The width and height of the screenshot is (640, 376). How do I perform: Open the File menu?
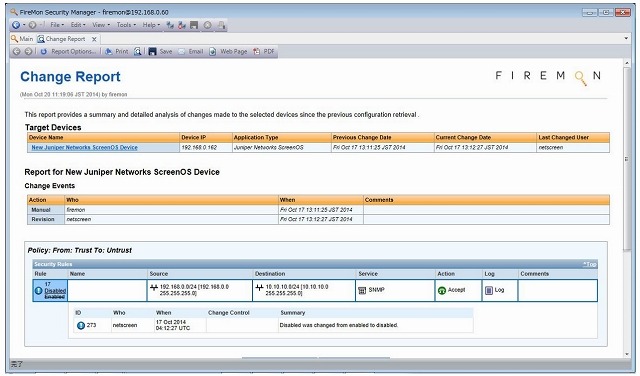[x=57, y=25]
